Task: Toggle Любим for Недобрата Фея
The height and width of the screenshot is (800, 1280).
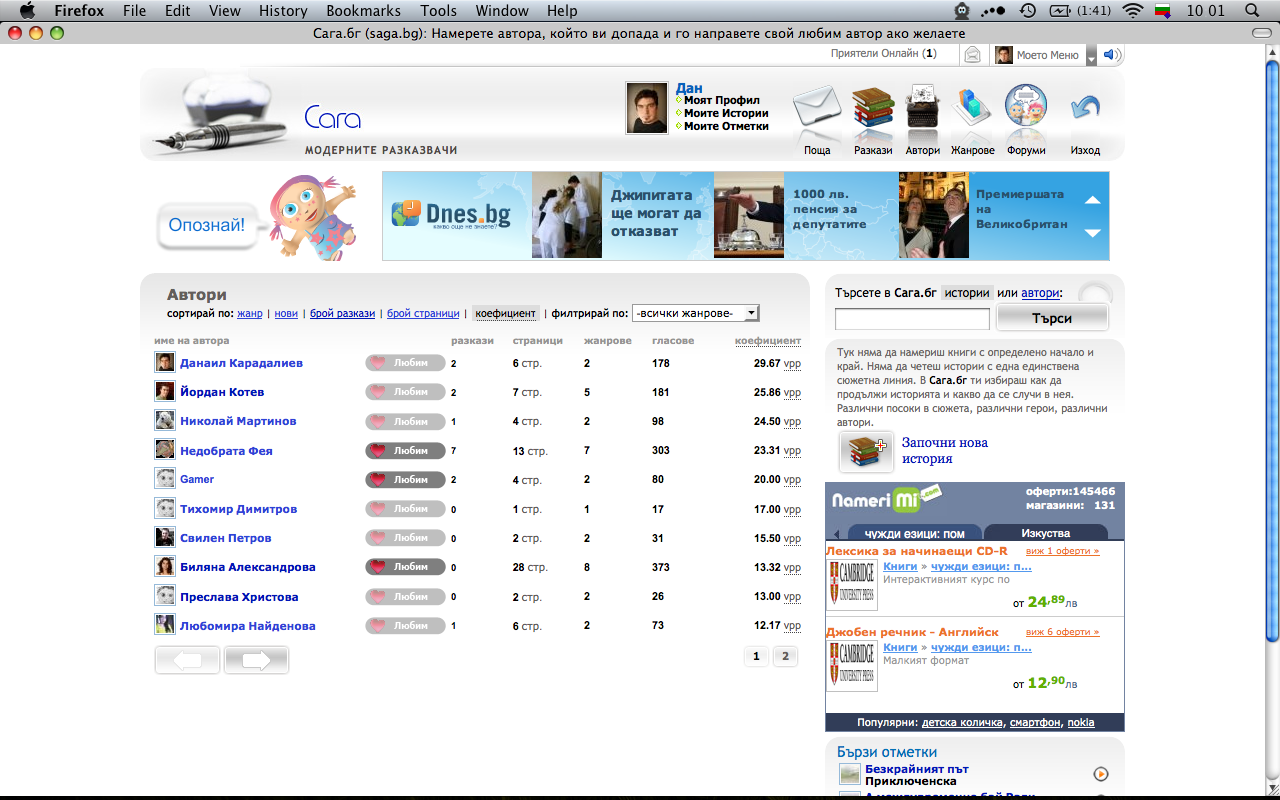Action: click(405, 451)
